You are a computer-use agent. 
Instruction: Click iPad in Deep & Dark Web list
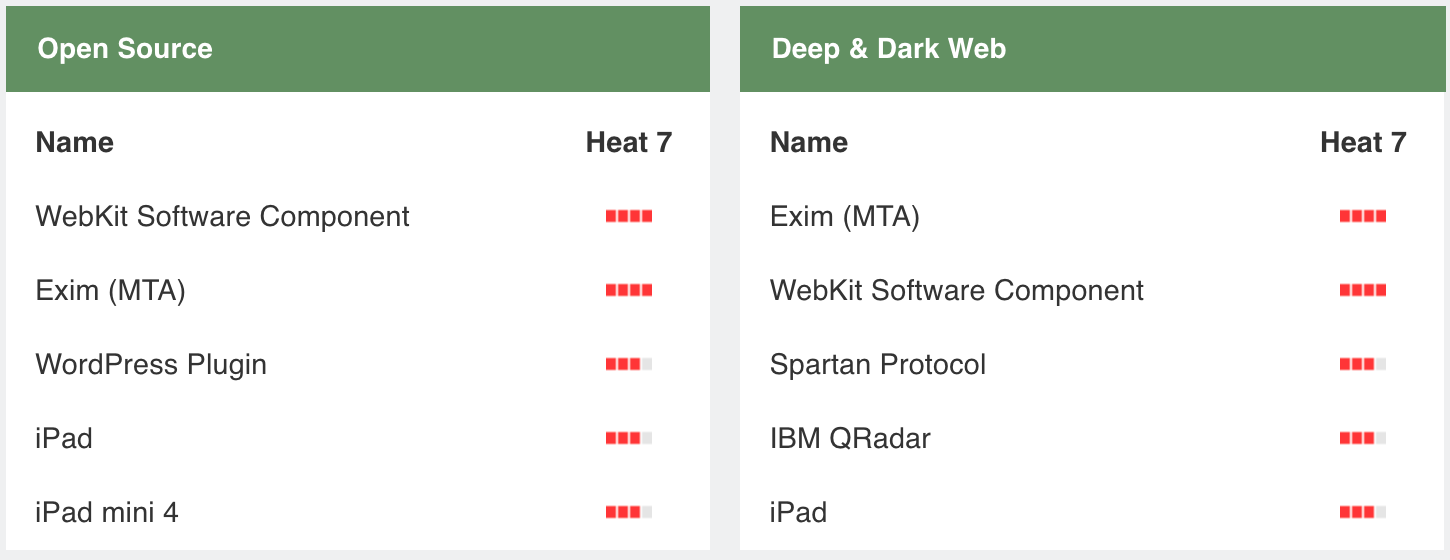pyautogui.click(x=798, y=513)
